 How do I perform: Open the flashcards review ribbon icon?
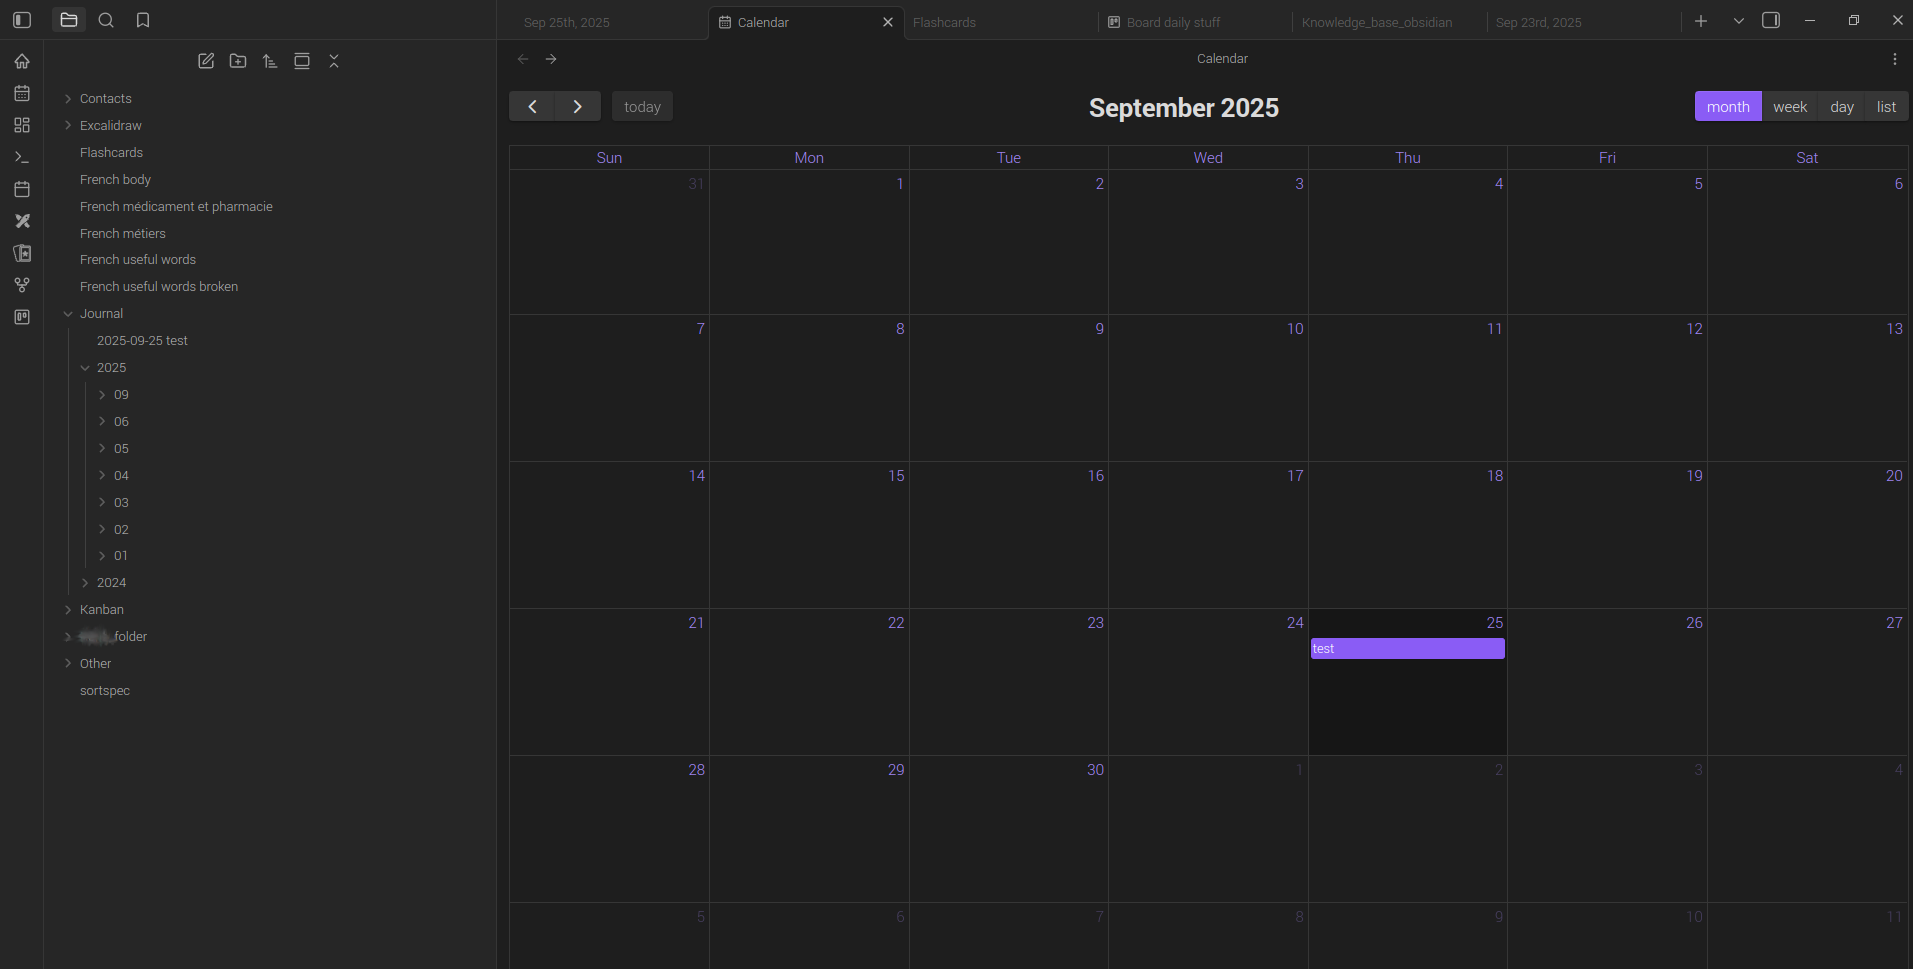coord(22,253)
